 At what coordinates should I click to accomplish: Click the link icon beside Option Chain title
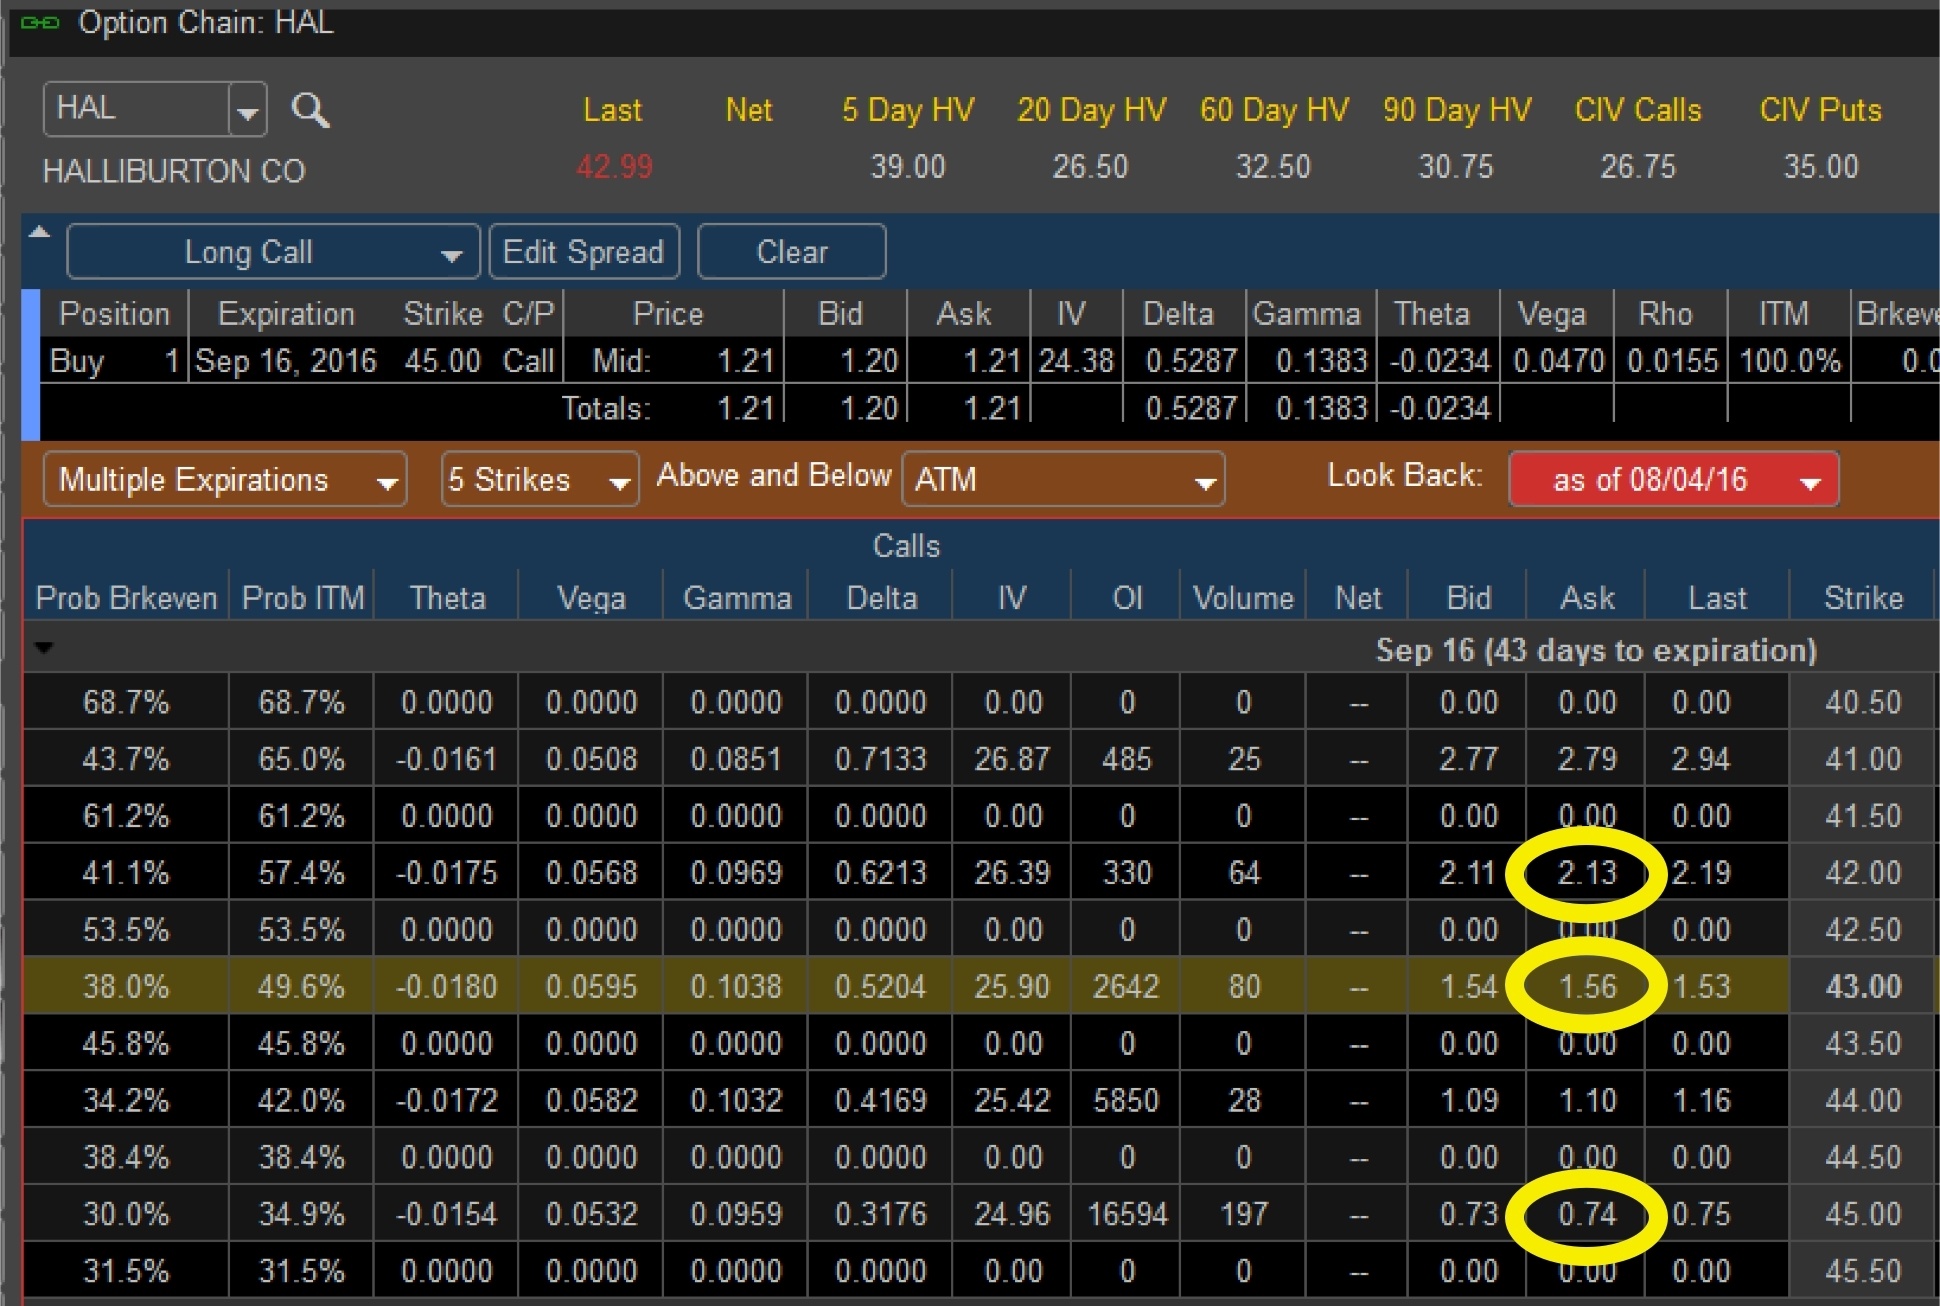(x=40, y=22)
